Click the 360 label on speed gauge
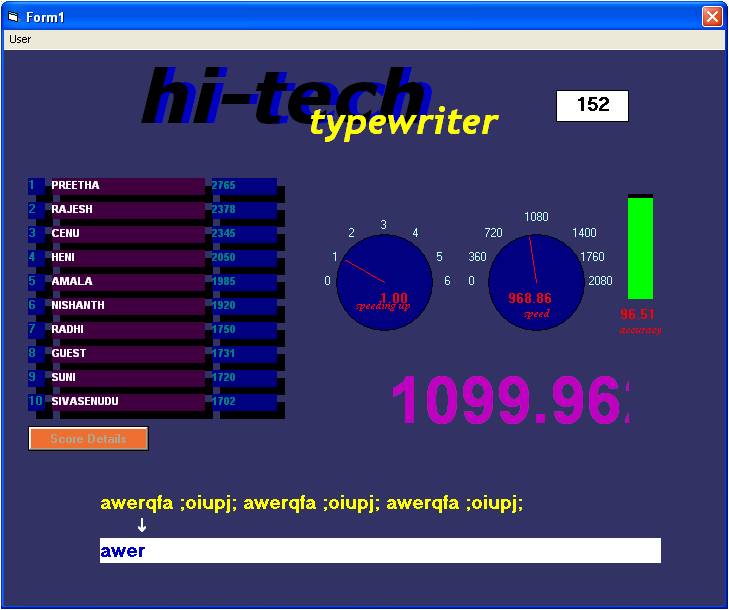Viewport: 729px width, 610px height. [x=477, y=257]
